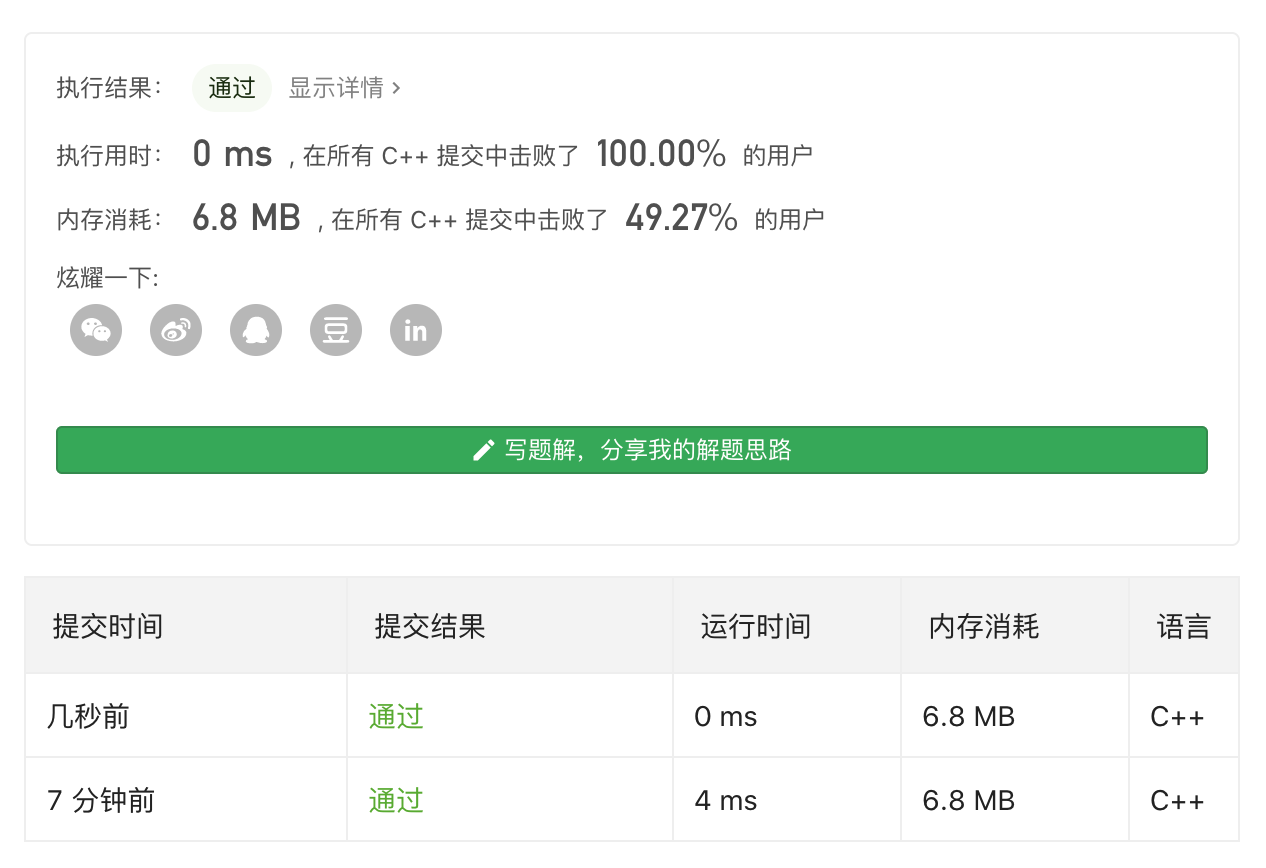Open the 显示详情 details link
Screen dimensions: 1266x868
point(336,88)
